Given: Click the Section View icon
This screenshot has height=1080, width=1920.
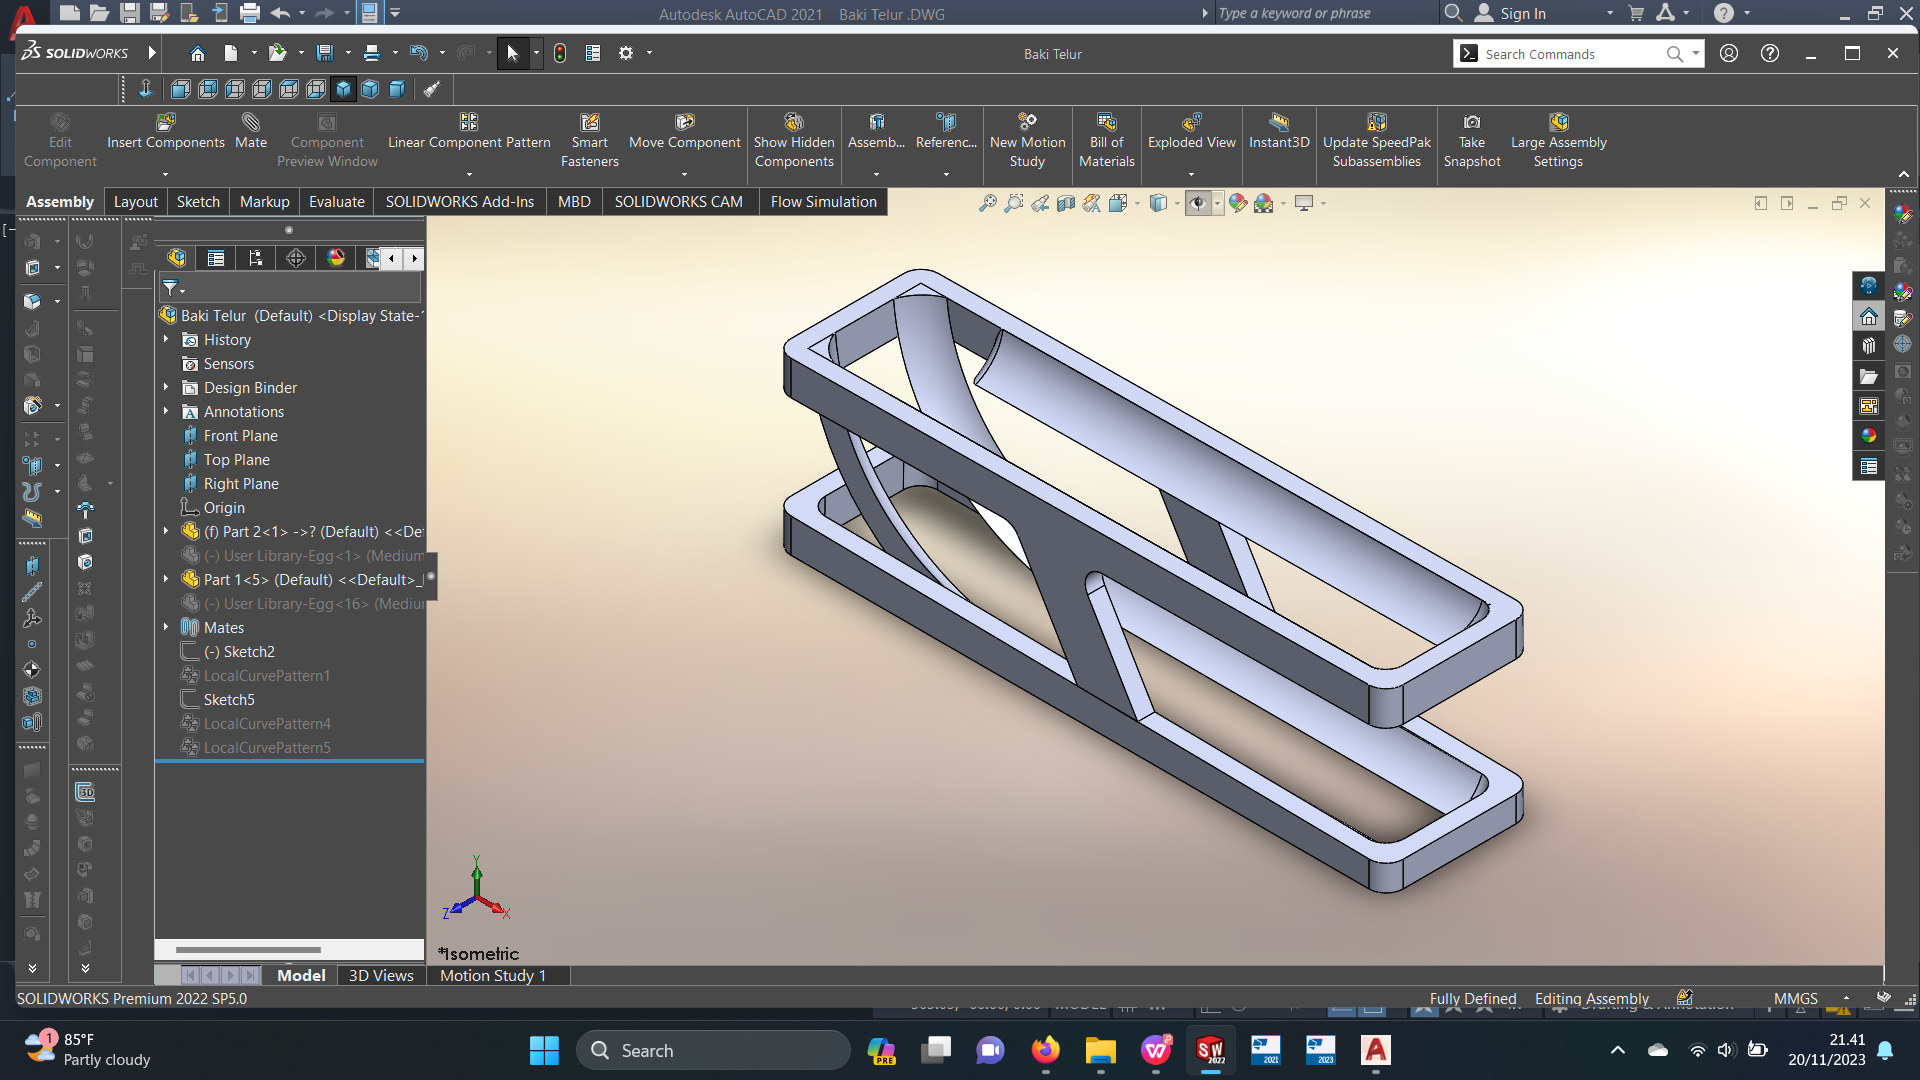Looking at the screenshot, I should [1066, 203].
